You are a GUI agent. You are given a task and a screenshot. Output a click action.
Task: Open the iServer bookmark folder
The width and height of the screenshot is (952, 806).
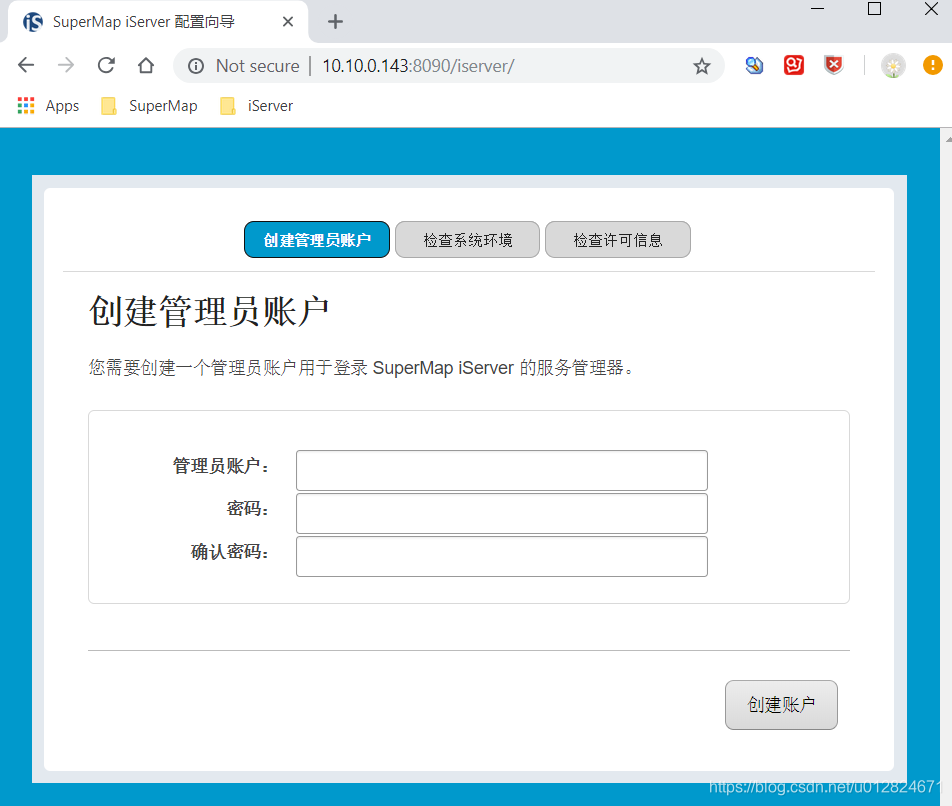(257, 106)
